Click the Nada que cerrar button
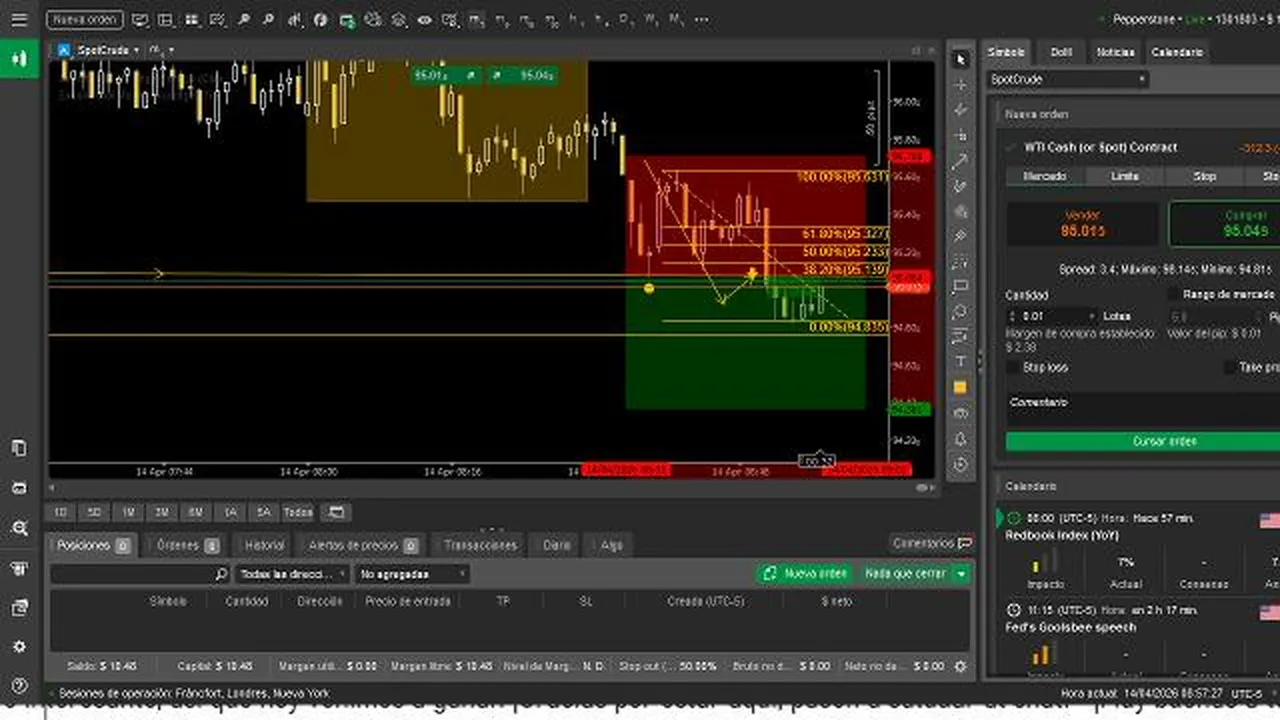This screenshot has width=1280, height=720. click(x=905, y=574)
